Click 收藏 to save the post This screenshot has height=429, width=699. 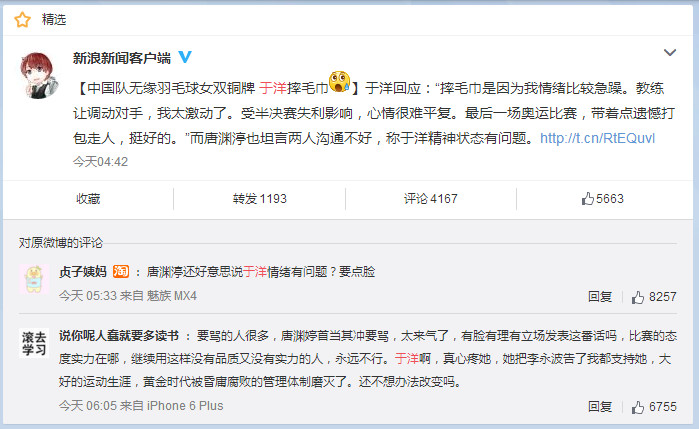pyautogui.click(x=88, y=199)
